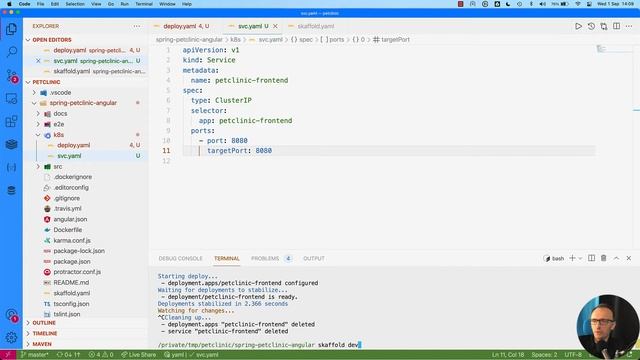
Task: Click UTF-8 encoding in status bar
Action: coord(573,355)
